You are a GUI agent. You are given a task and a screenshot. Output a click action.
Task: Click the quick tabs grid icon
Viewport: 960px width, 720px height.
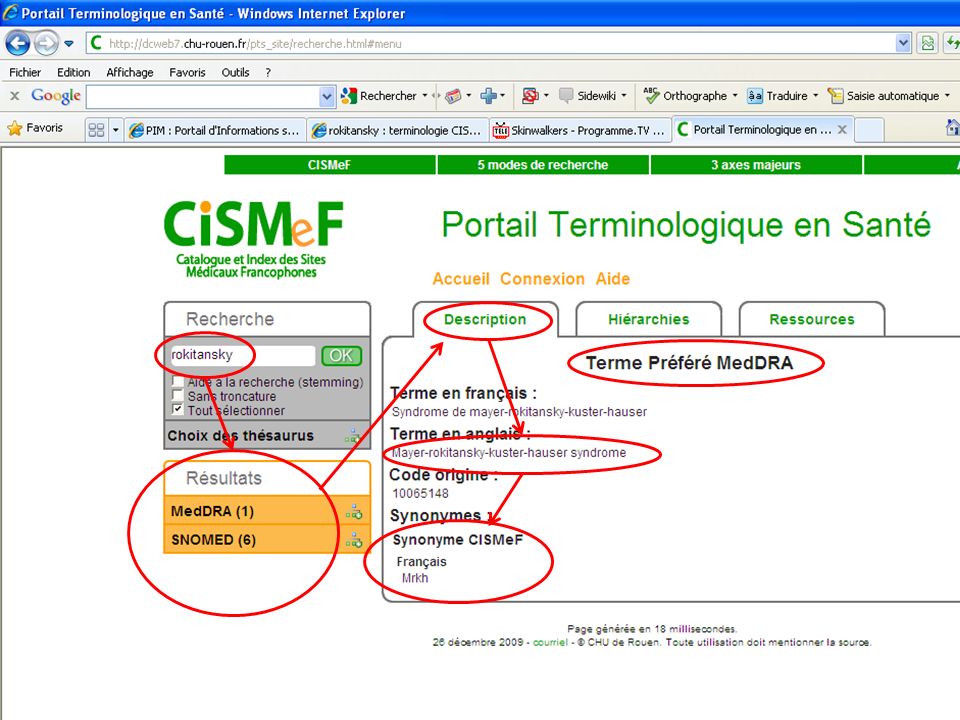(96, 130)
